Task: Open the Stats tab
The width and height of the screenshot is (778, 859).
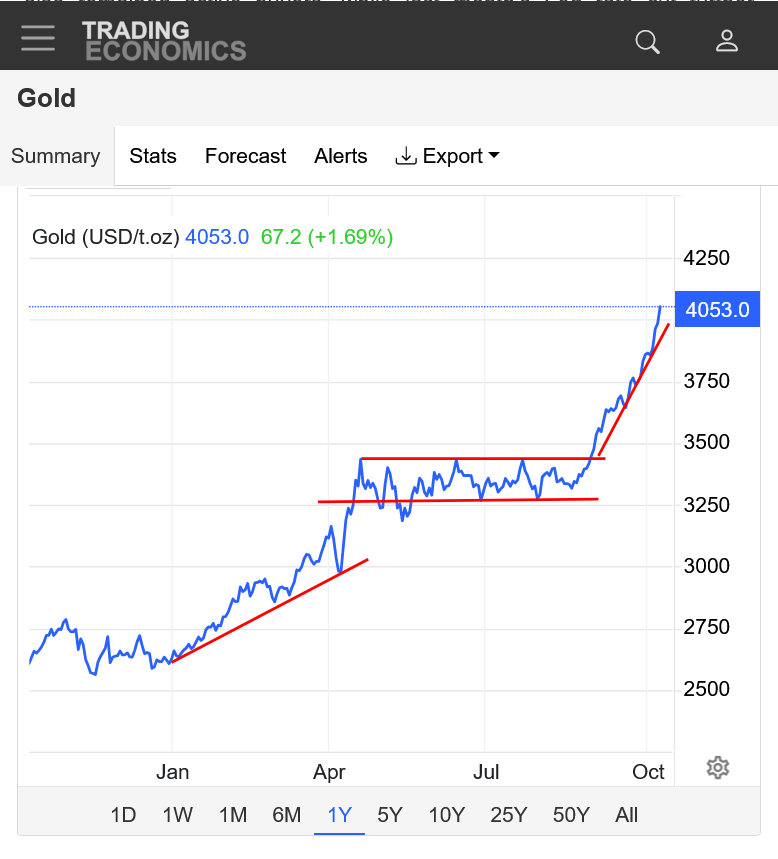Action: 153,156
